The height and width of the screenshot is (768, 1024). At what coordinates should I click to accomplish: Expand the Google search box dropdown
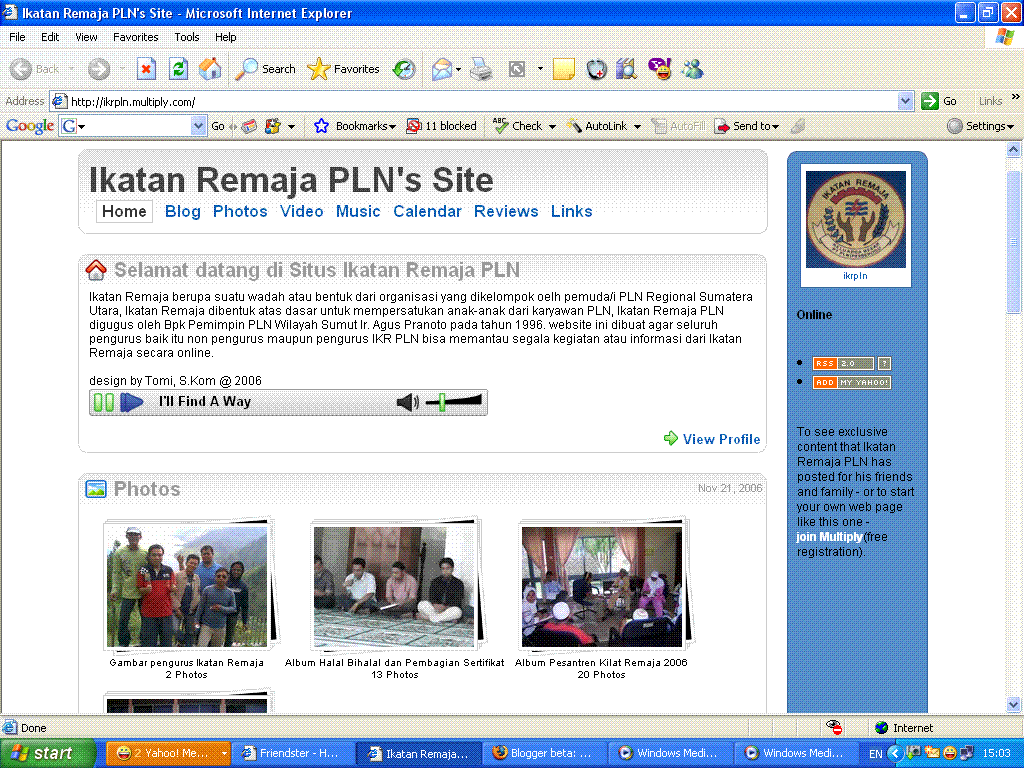(199, 126)
